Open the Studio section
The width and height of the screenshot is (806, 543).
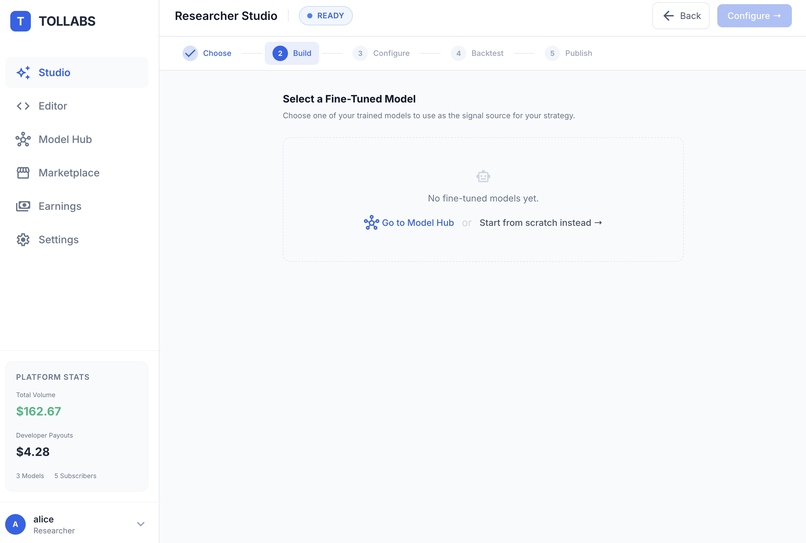coord(77,73)
